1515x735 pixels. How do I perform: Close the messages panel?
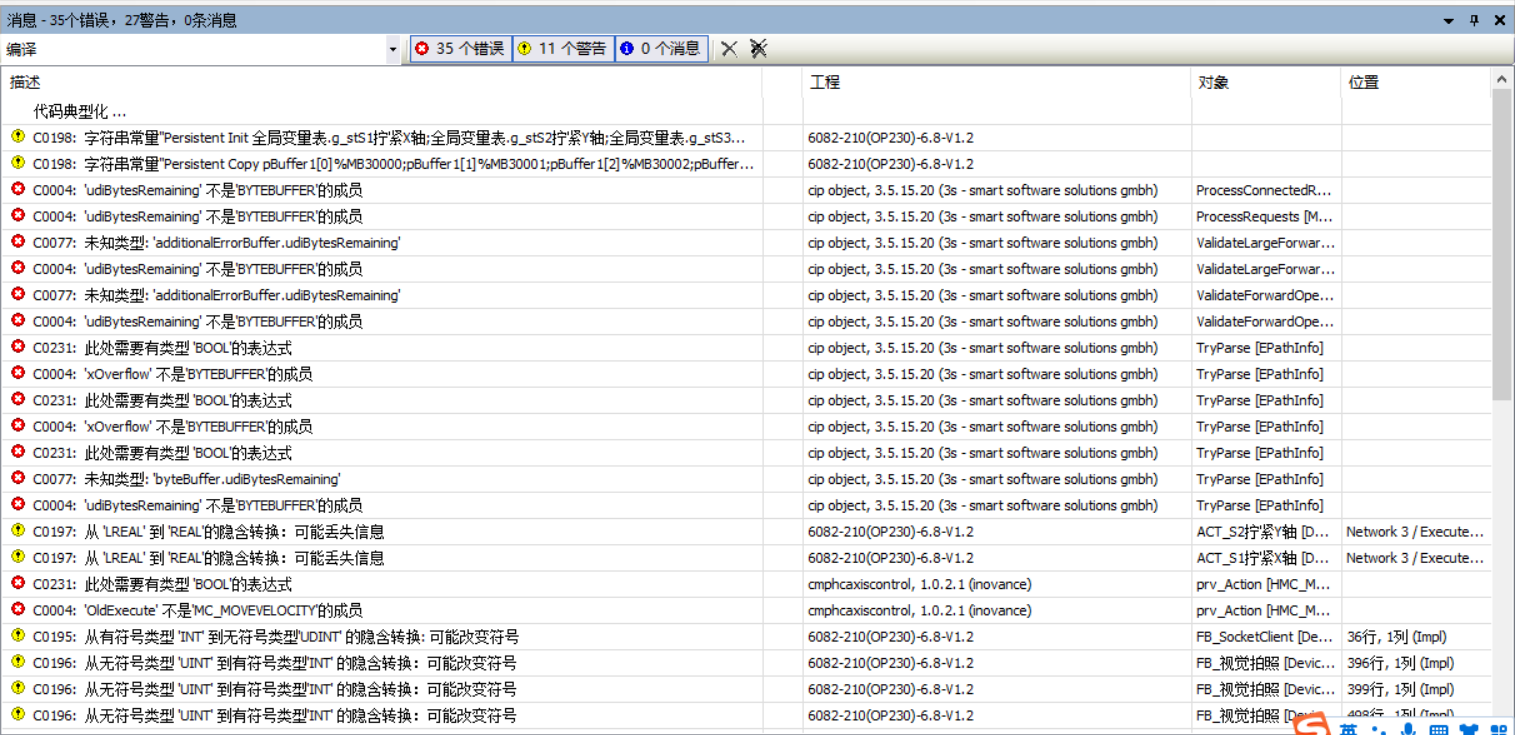[x=1500, y=20]
